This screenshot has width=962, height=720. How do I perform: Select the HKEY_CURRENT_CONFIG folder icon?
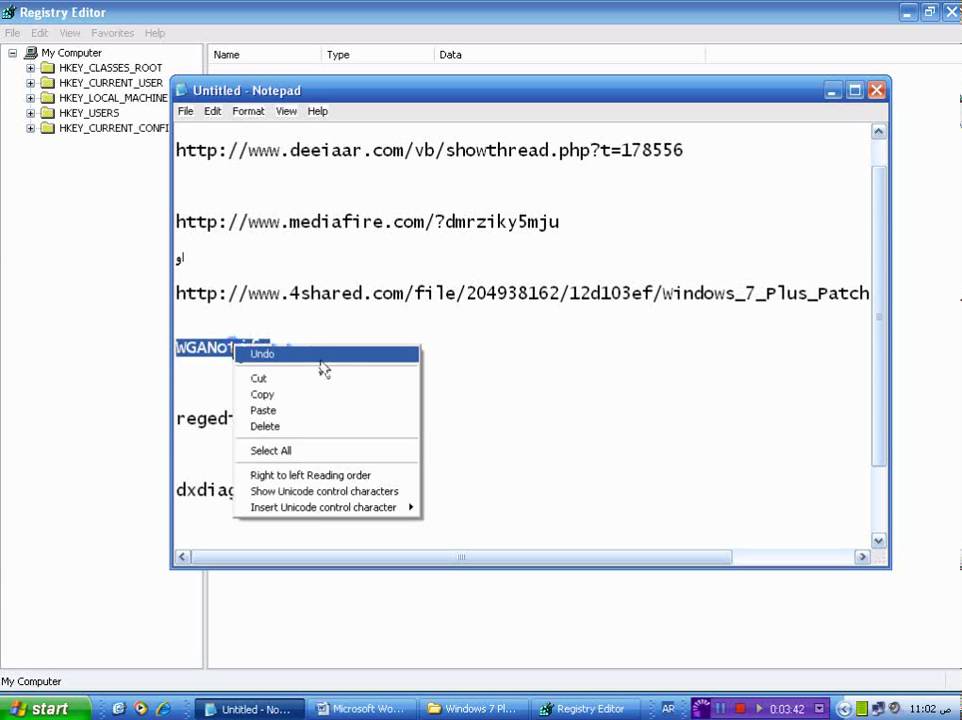[x=47, y=128]
